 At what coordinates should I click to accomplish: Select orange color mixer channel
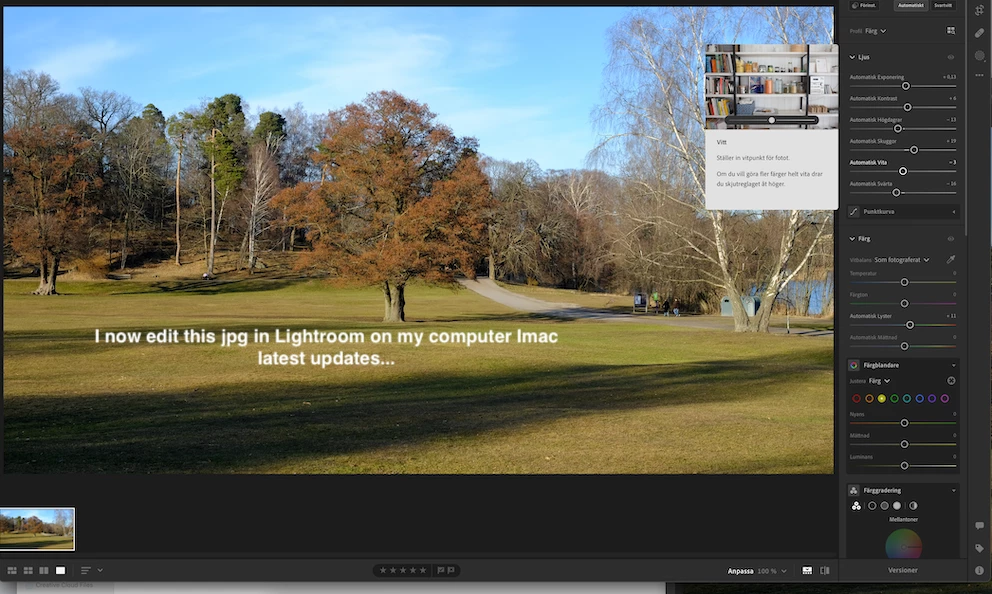point(869,399)
